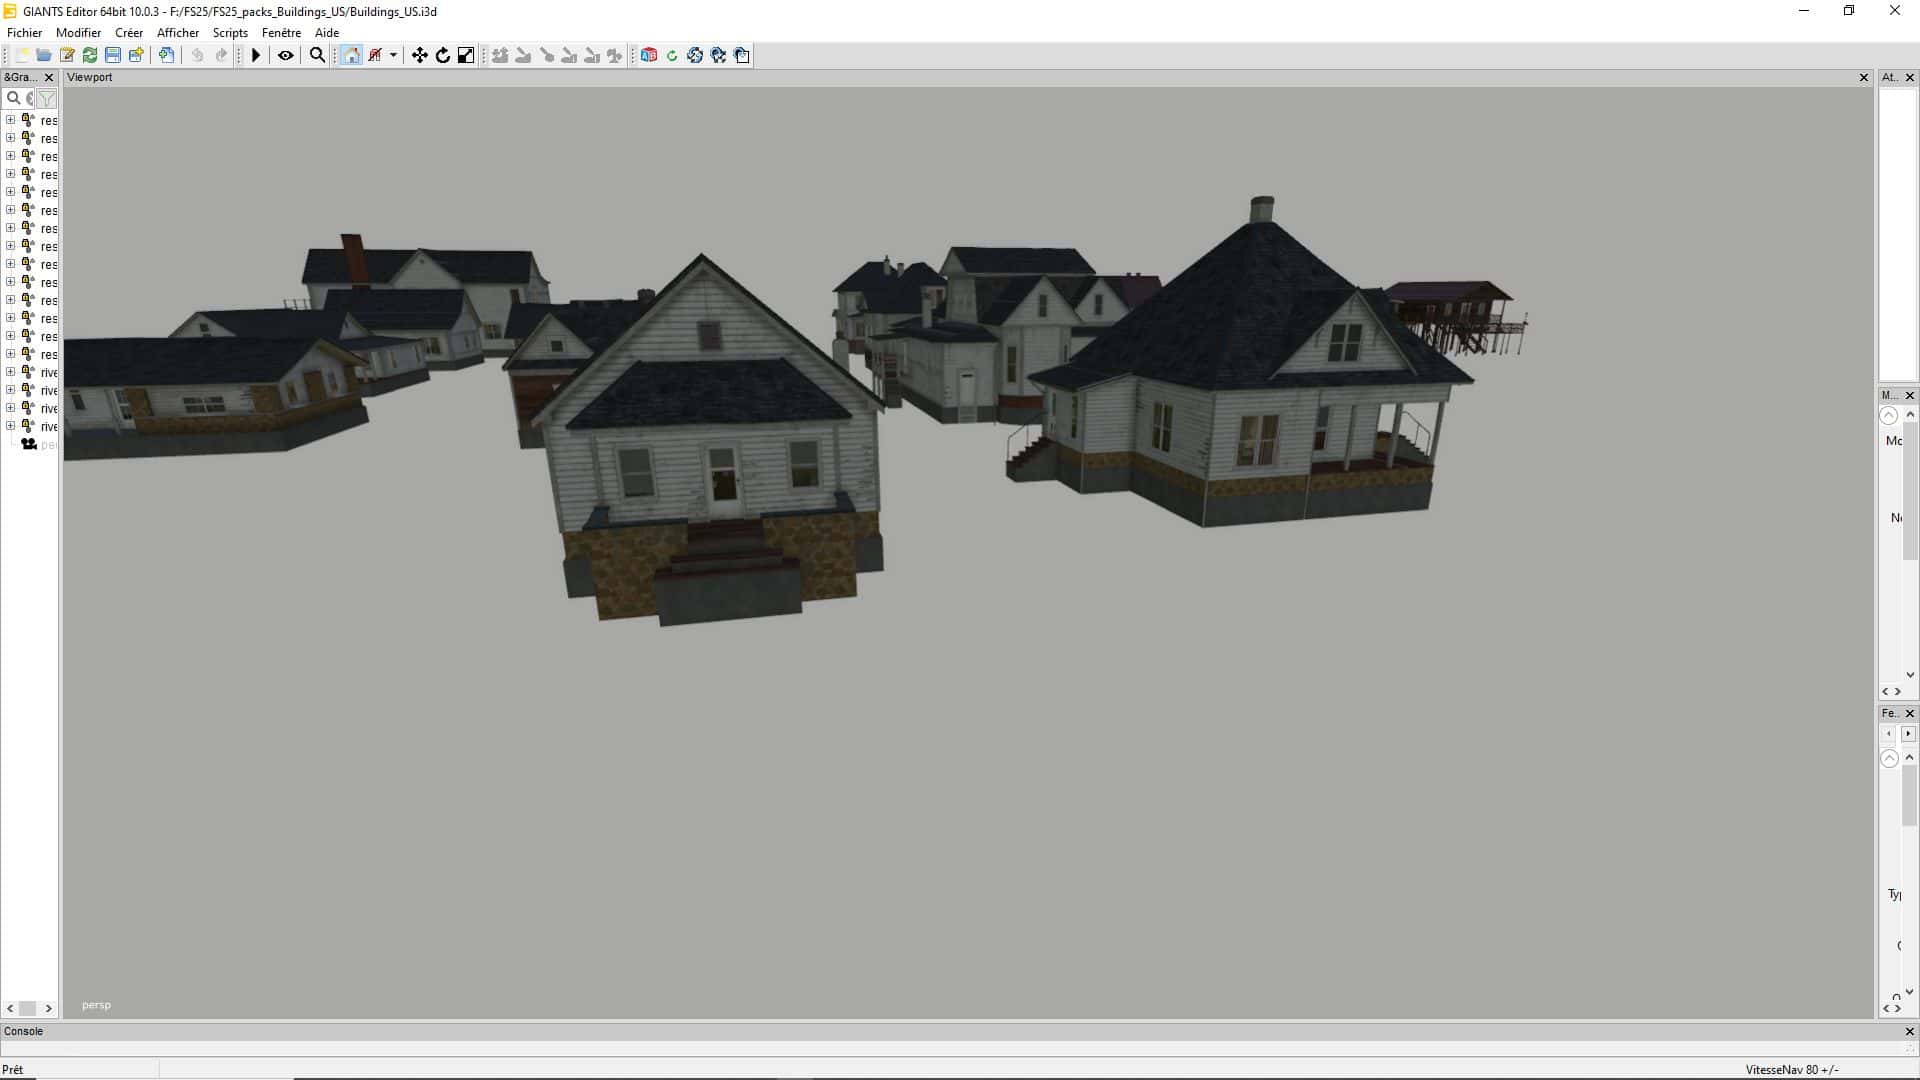Save the scene with floppy icon
This screenshot has width=1920, height=1080.
coord(113,55)
